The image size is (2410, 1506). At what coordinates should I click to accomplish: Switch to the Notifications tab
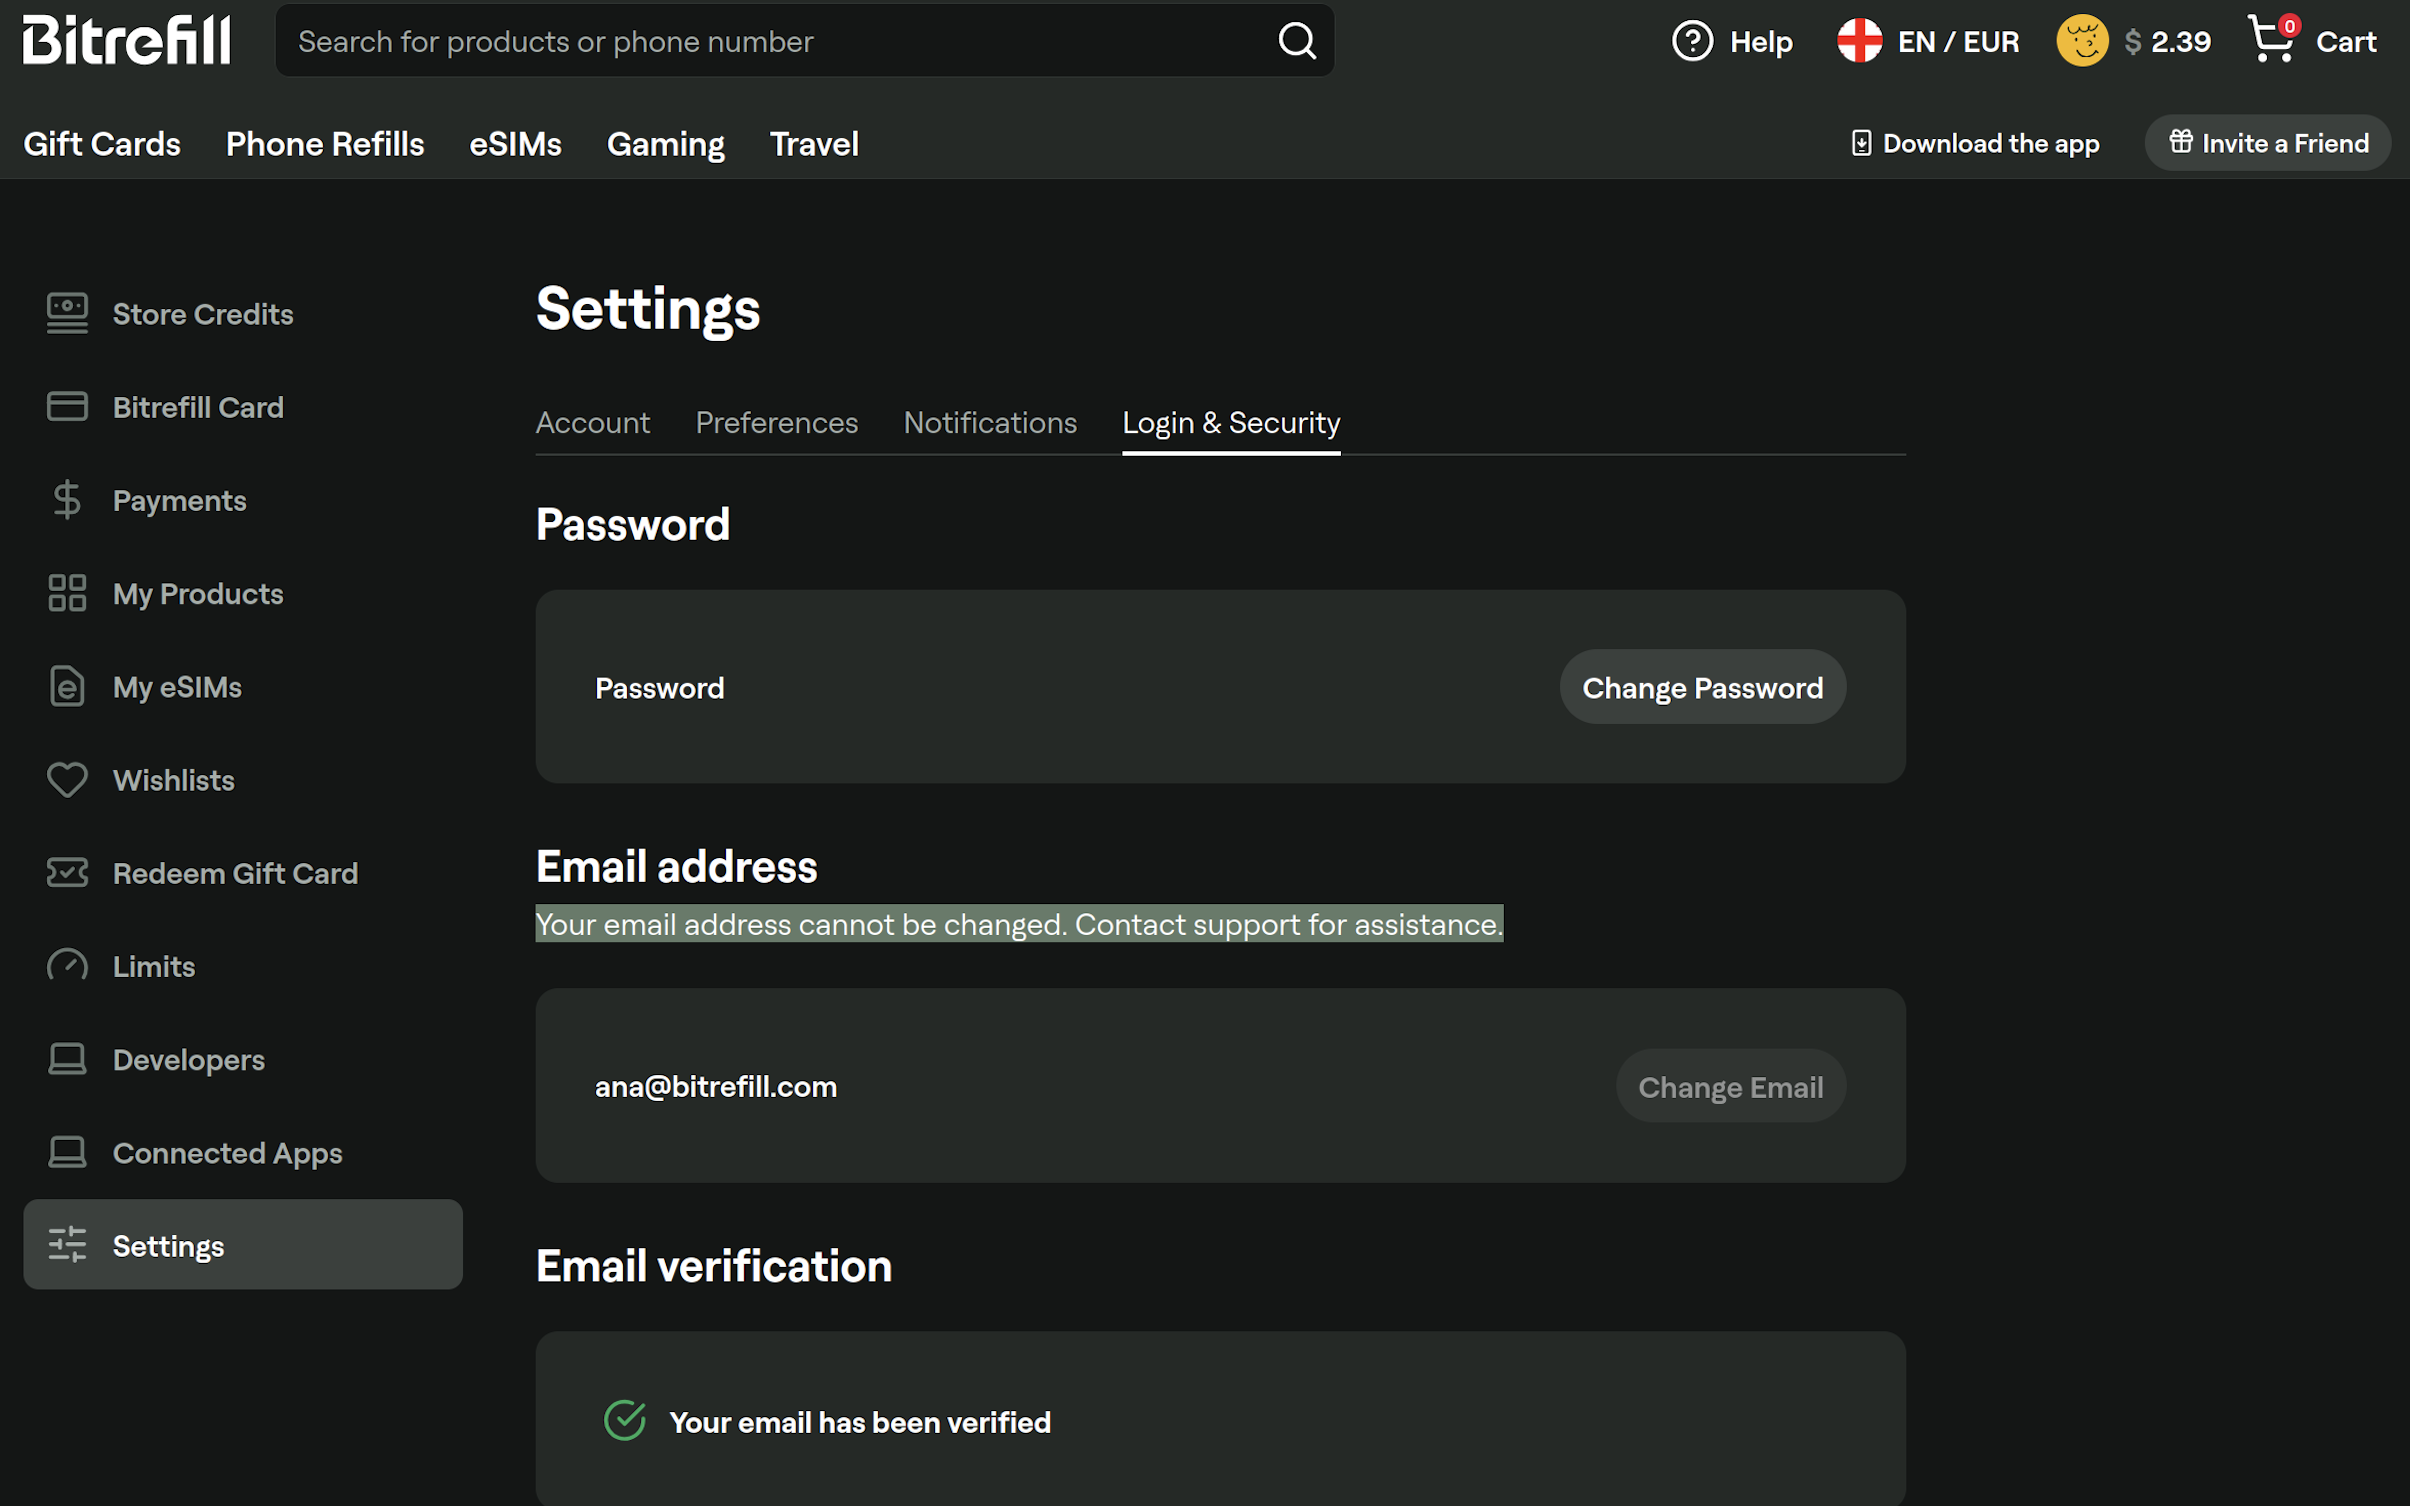coord(989,423)
